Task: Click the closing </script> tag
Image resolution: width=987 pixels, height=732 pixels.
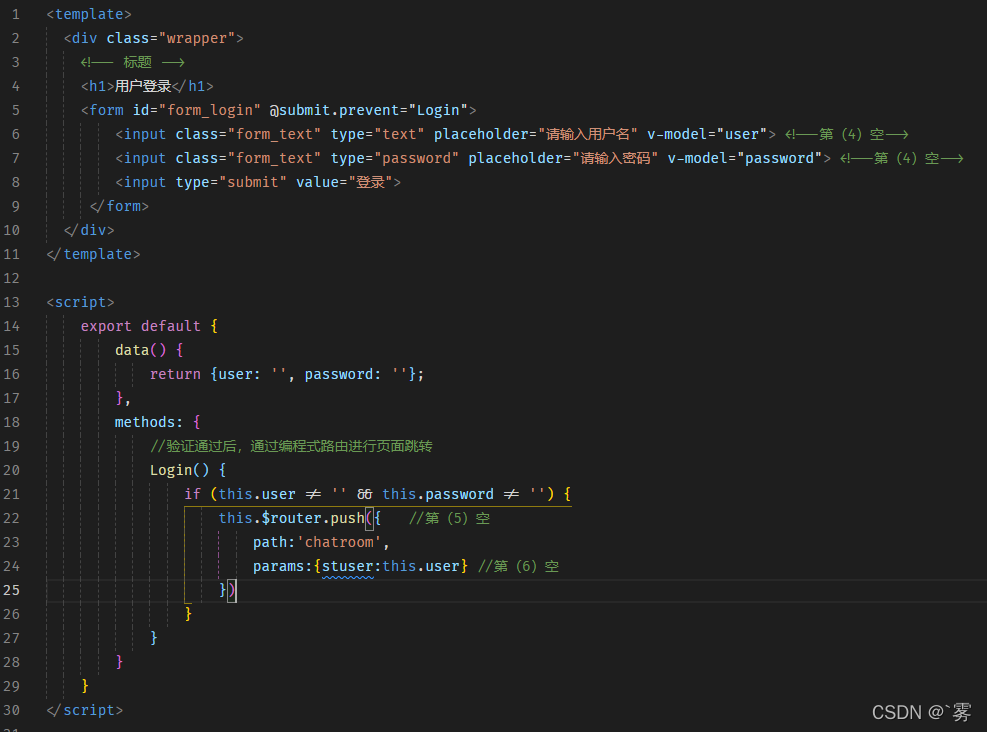Action: coord(84,710)
